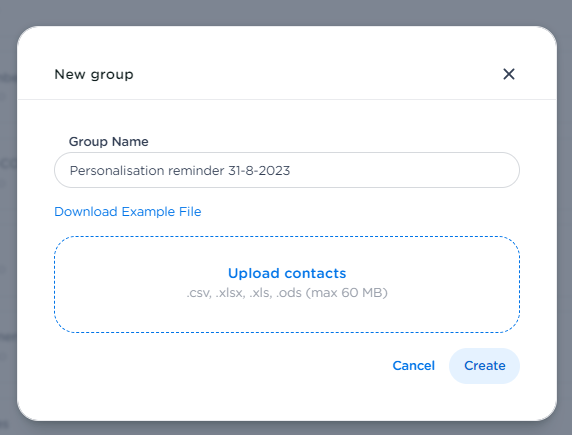572x435 pixels.
Task: Click the Upload contacts link text
Action: pyautogui.click(x=287, y=273)
